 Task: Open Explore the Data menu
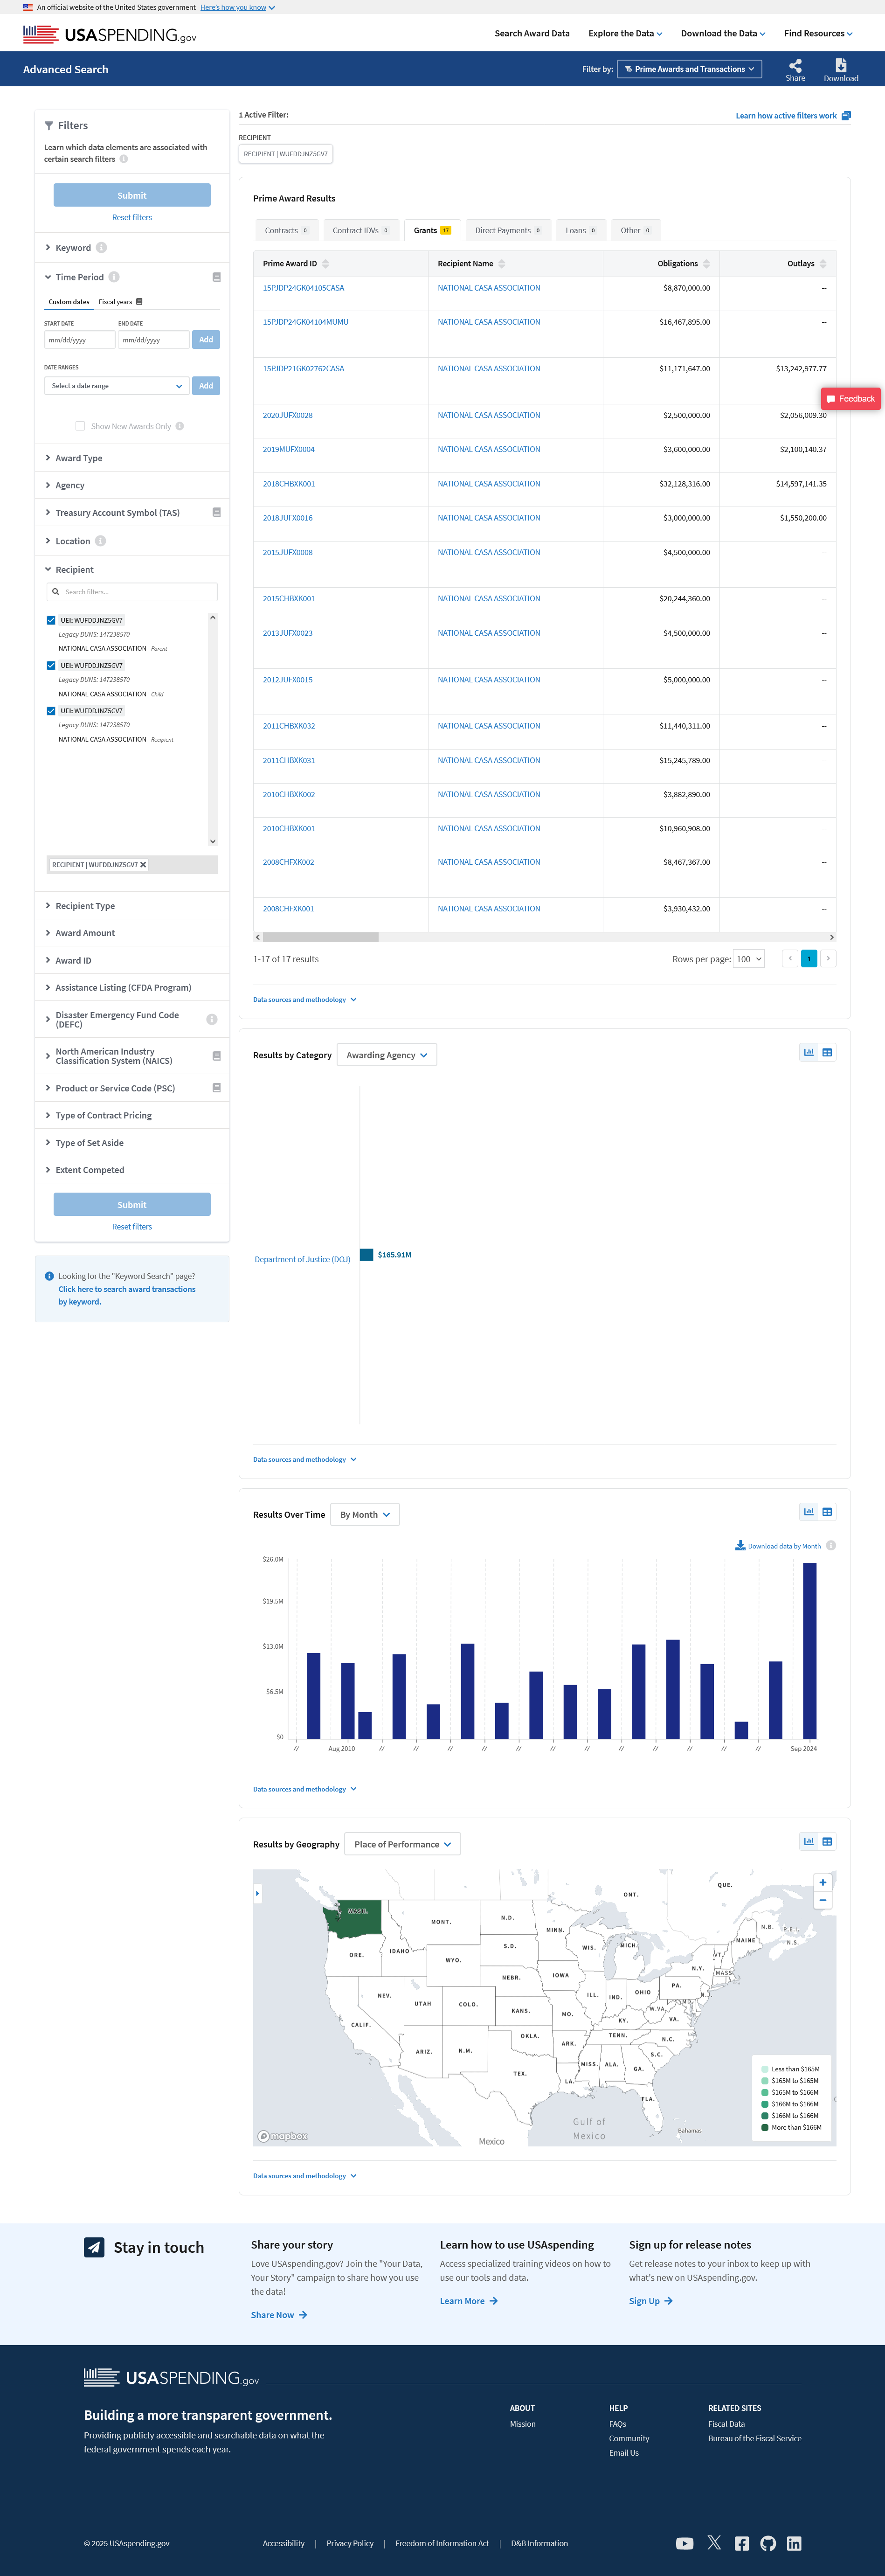(x=625, y=33)
